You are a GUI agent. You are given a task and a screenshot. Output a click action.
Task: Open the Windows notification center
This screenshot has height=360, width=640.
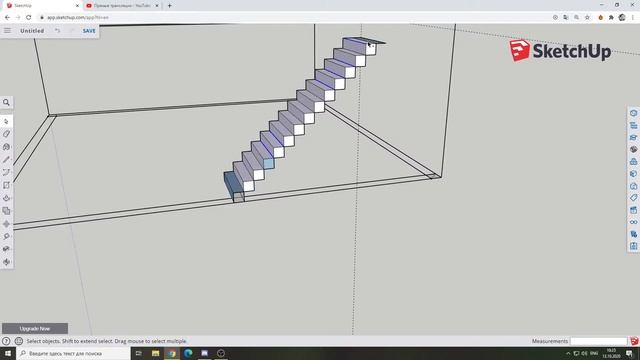(630, 353)
